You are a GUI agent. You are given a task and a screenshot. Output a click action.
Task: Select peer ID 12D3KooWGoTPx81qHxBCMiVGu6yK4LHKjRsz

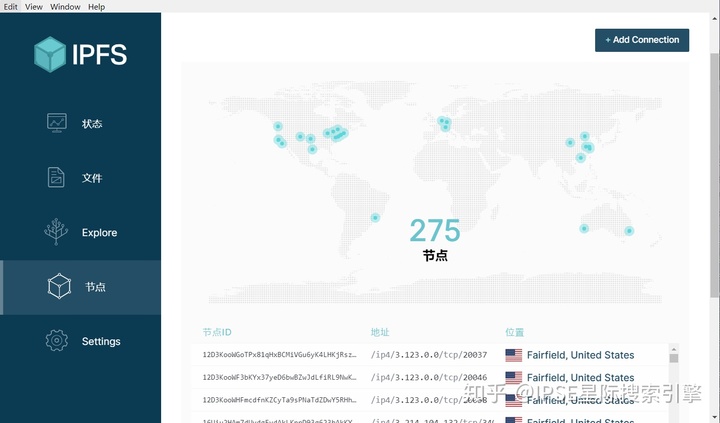pos(279,355)
